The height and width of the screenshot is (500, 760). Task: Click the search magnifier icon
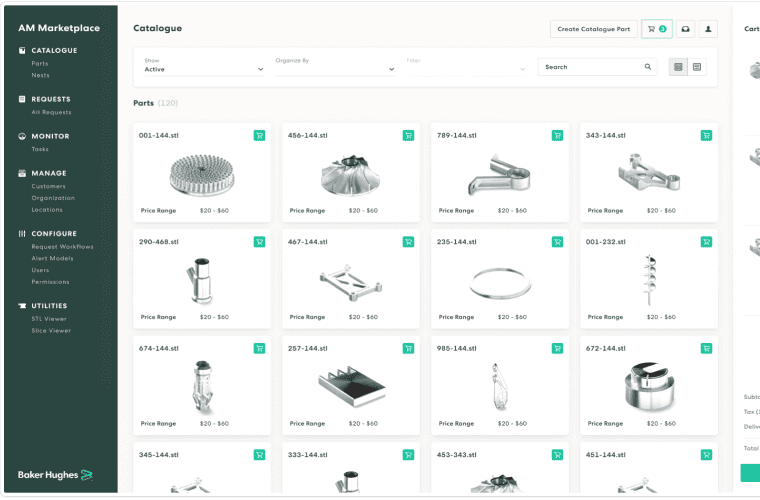click(648, 67)
